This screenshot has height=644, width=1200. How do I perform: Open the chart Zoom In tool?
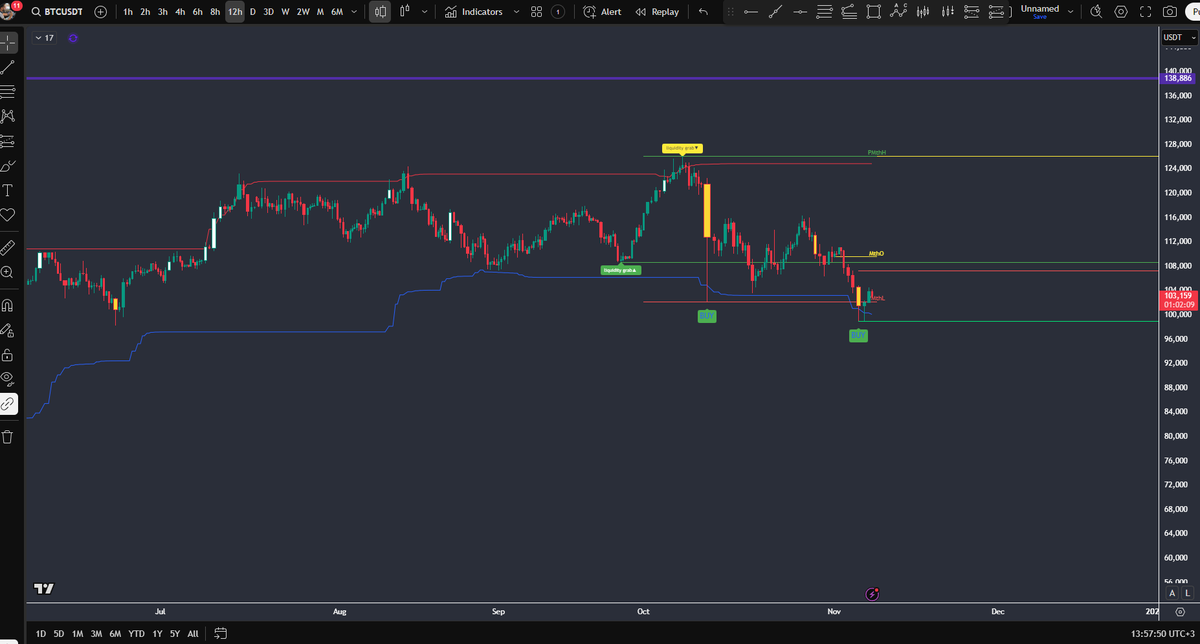click(9, 271)
